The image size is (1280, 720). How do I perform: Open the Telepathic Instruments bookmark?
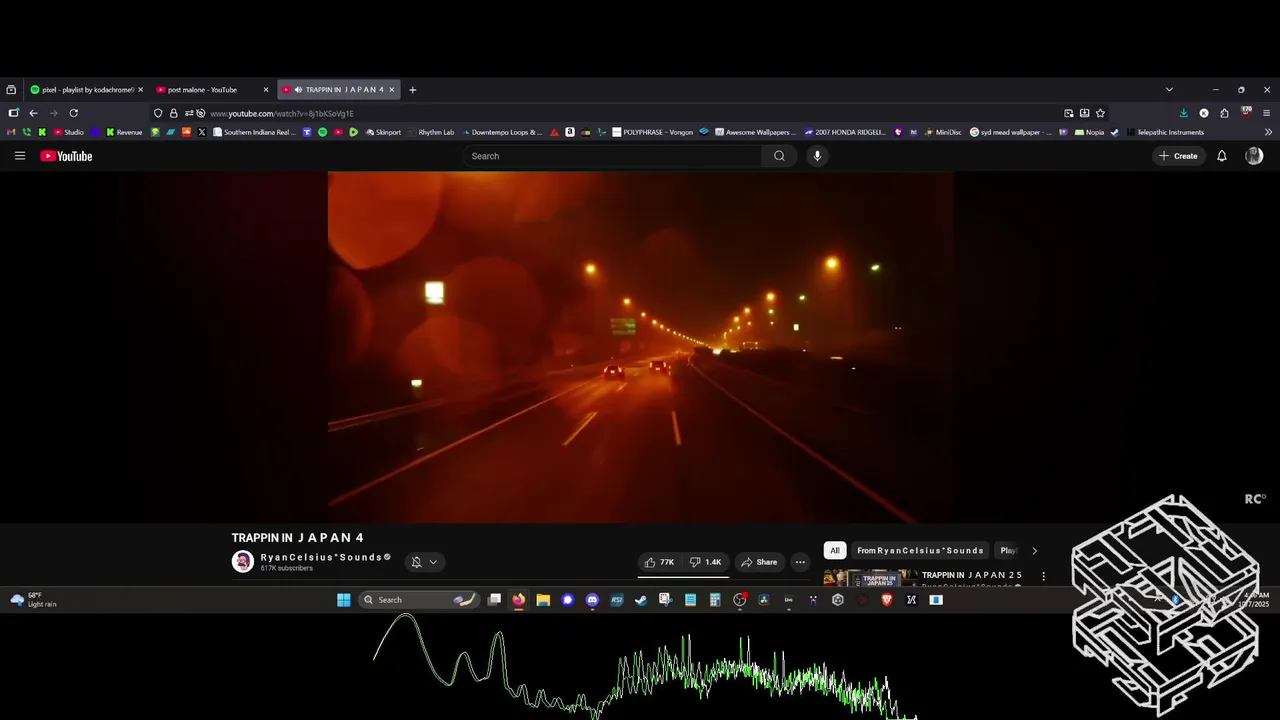pos(1164,132)
